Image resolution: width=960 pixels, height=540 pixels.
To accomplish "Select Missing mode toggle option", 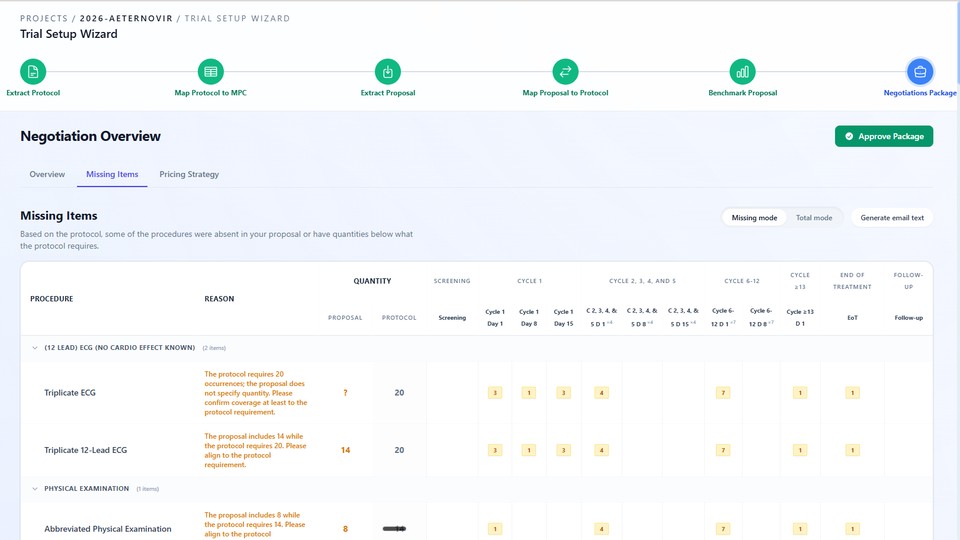I will 754,217.
